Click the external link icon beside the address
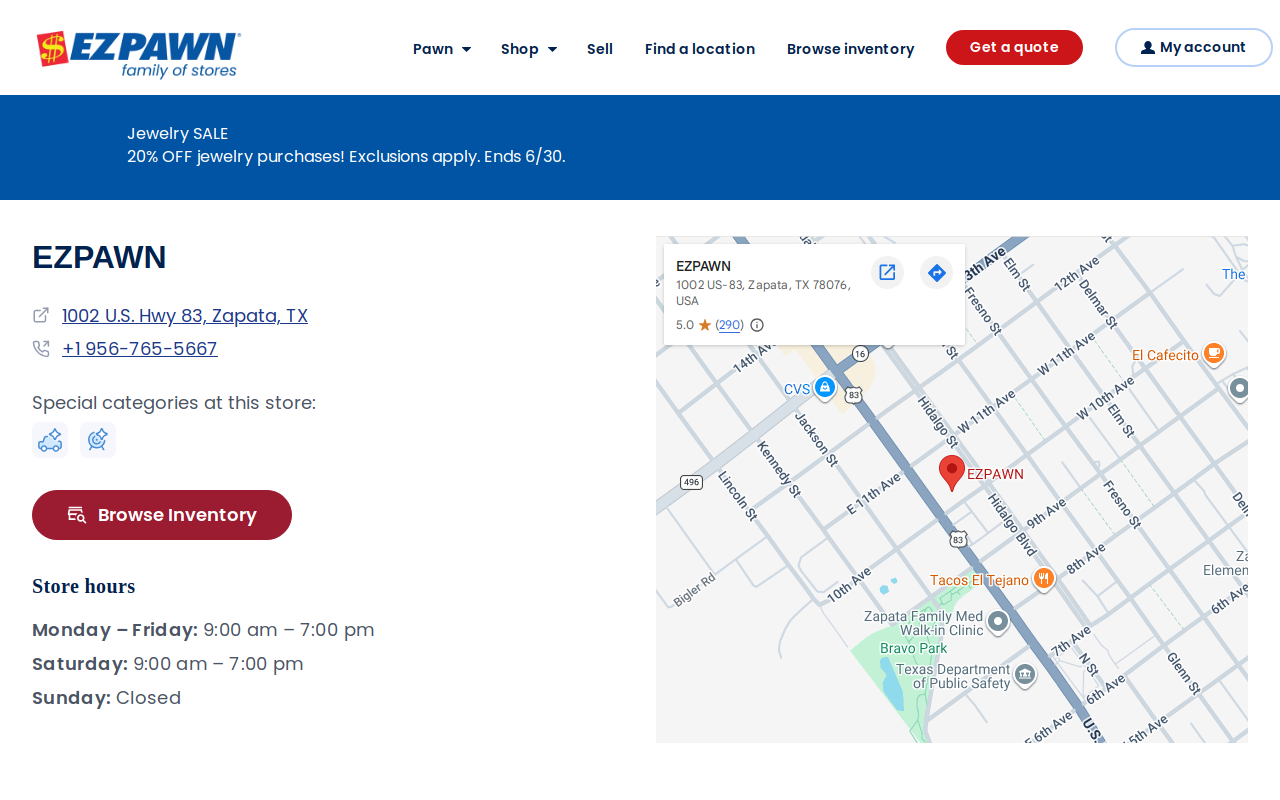 [41, 315]
